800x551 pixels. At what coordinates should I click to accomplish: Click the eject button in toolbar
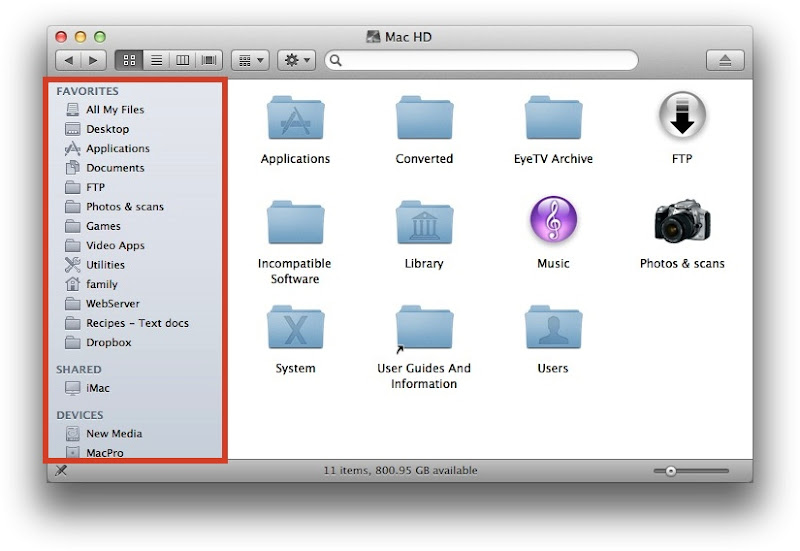click(725, 60)
